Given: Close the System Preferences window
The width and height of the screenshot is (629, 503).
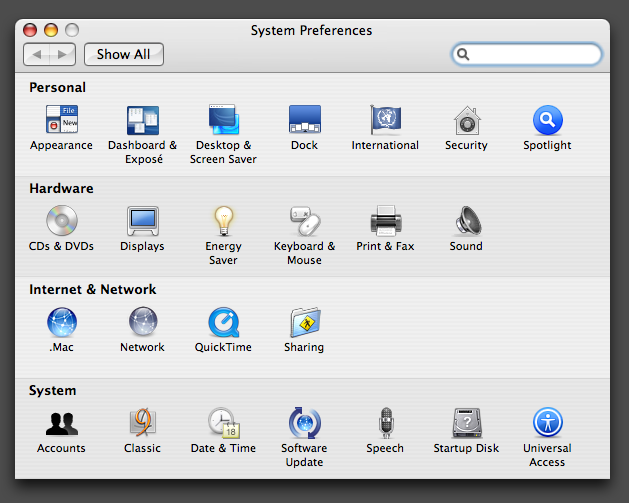Looking at the screenshot, I should tap(30, 30).
